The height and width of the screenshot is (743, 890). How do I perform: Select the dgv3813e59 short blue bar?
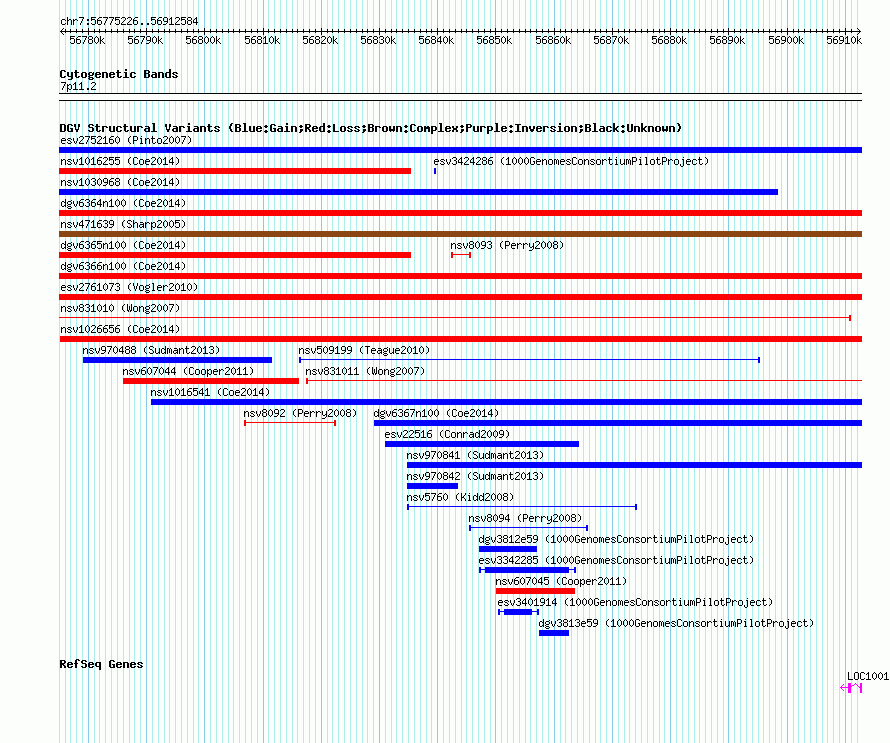554,633
